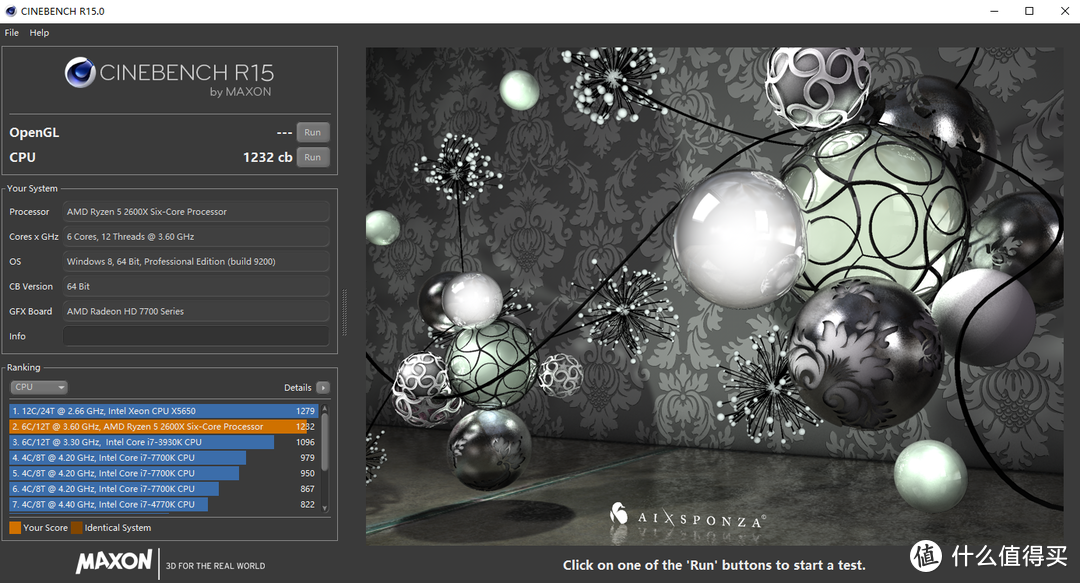Select the Intel Core i7-4770K ranking row
1080x583 pixels.
click(x=164, y=504)
